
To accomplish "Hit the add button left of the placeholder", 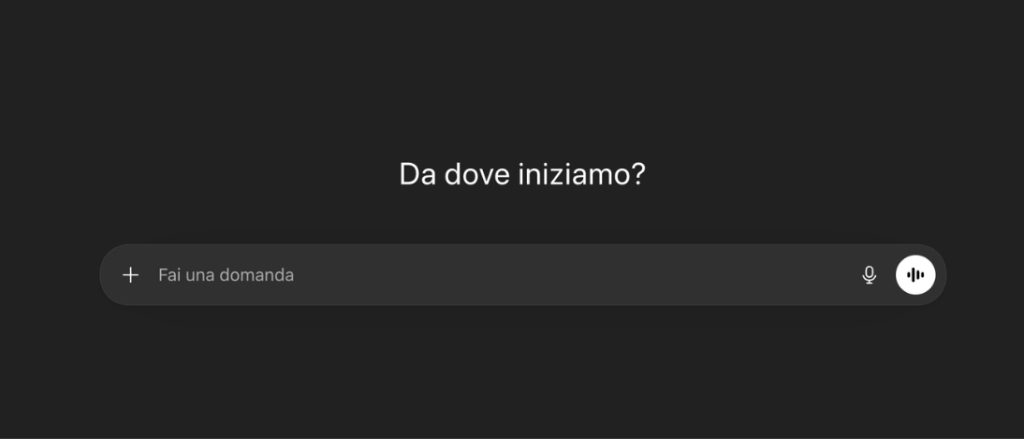I will click(130, 275).
